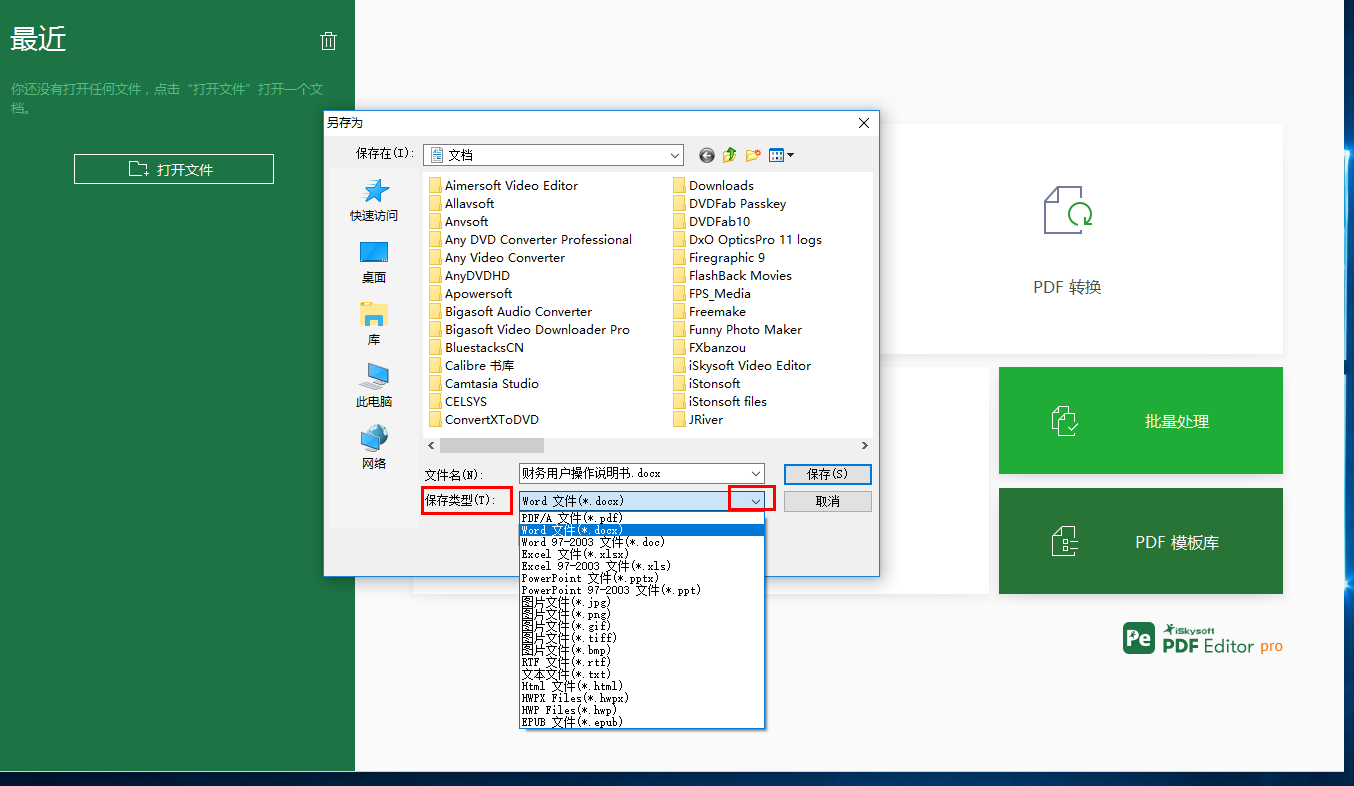Image resolution: width=1354 pixels, height=786 pixels.
Task: Click the 保存(S) save button
Action: point(827,473)
